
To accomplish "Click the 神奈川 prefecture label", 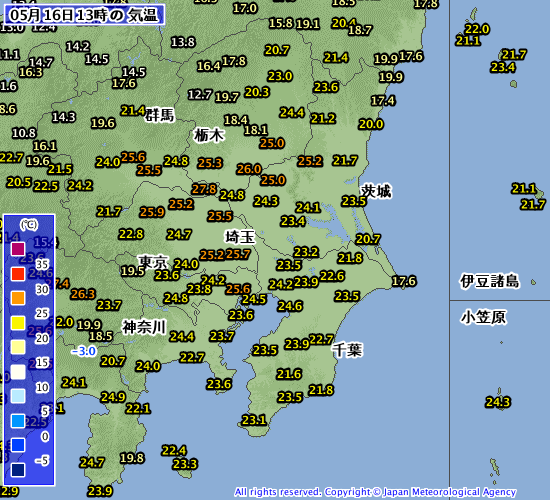I will click(x=144, y=327).
